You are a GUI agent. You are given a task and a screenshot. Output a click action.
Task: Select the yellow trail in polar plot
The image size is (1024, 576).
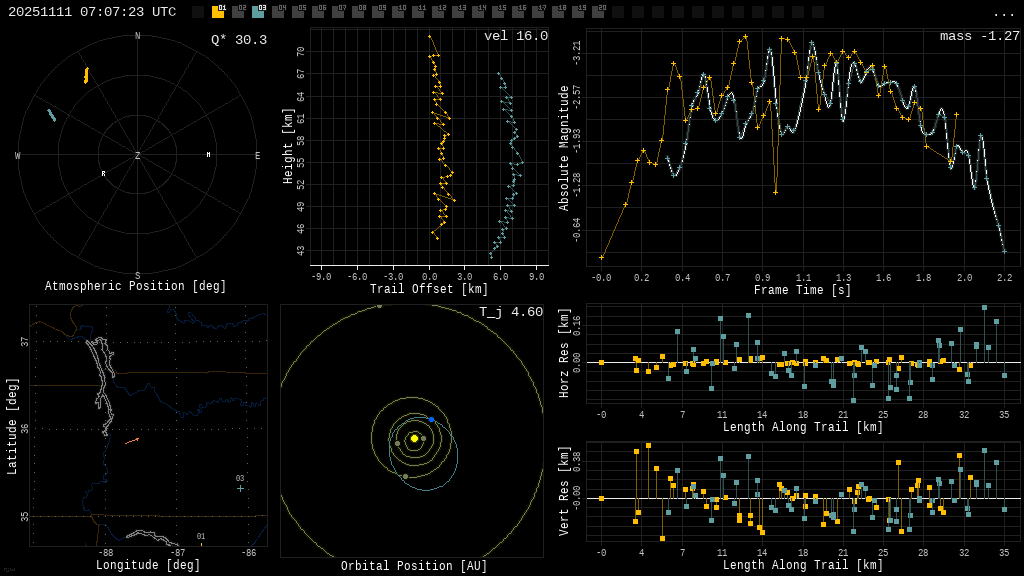pyautogui.click(x=86, y=75)
